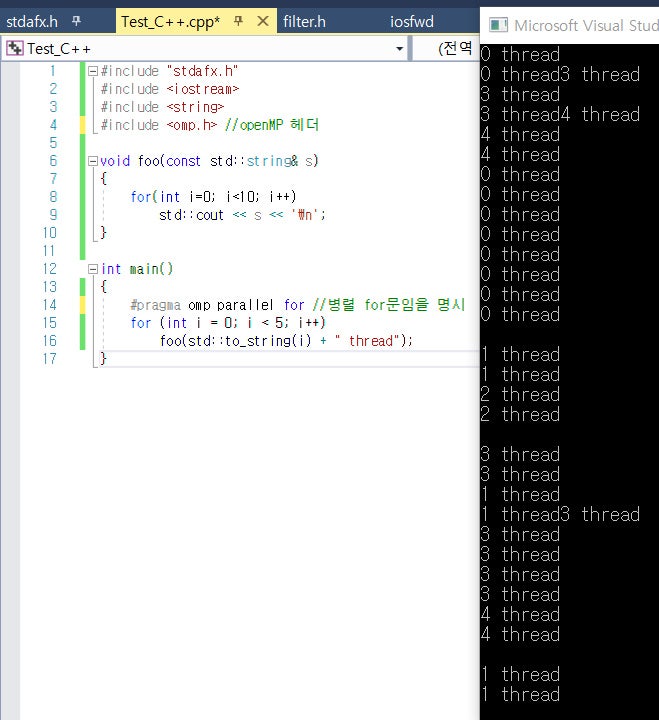Switch to the stdafx.h tab
659x720 pixels.
(32, 22)
